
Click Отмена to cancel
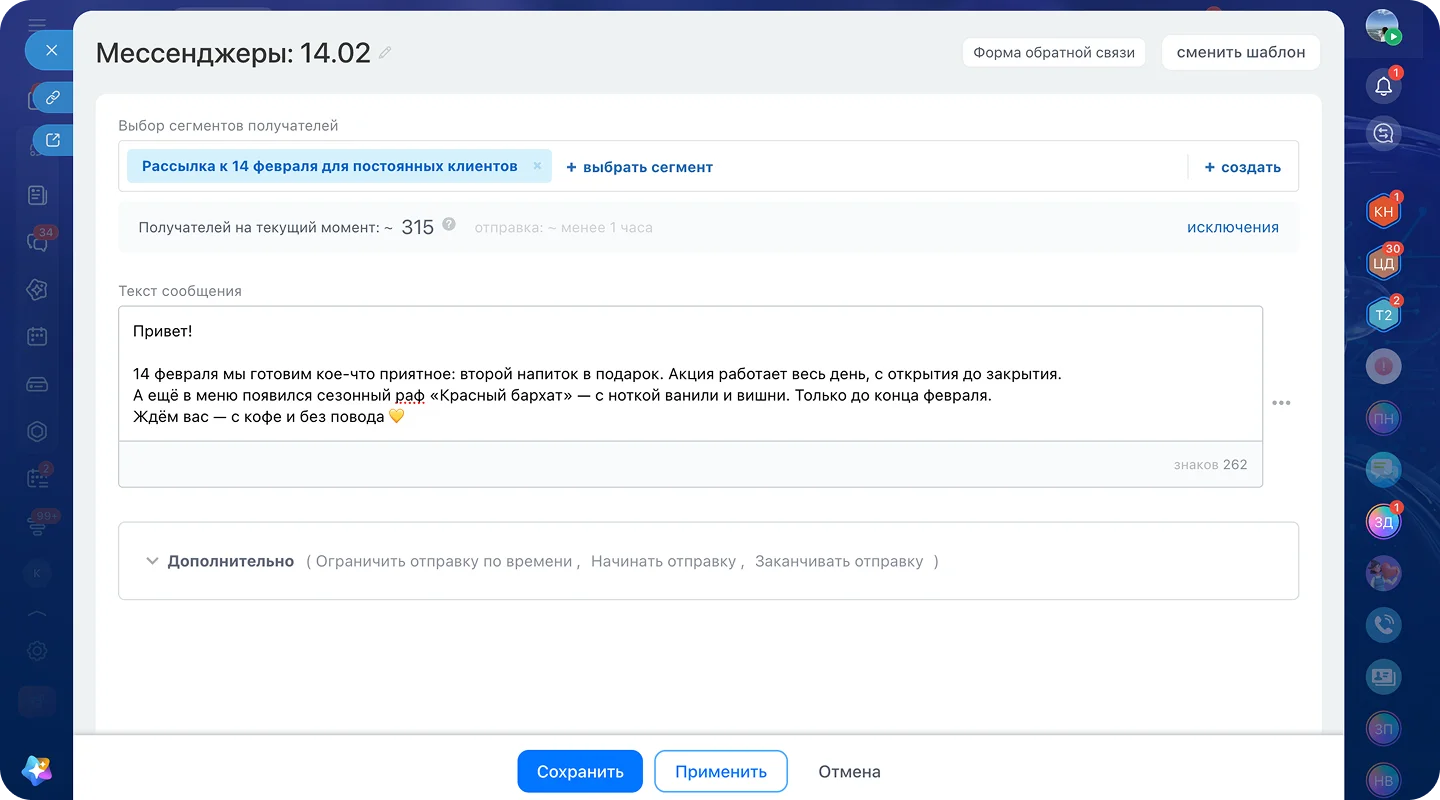click(x=849, y=771)
